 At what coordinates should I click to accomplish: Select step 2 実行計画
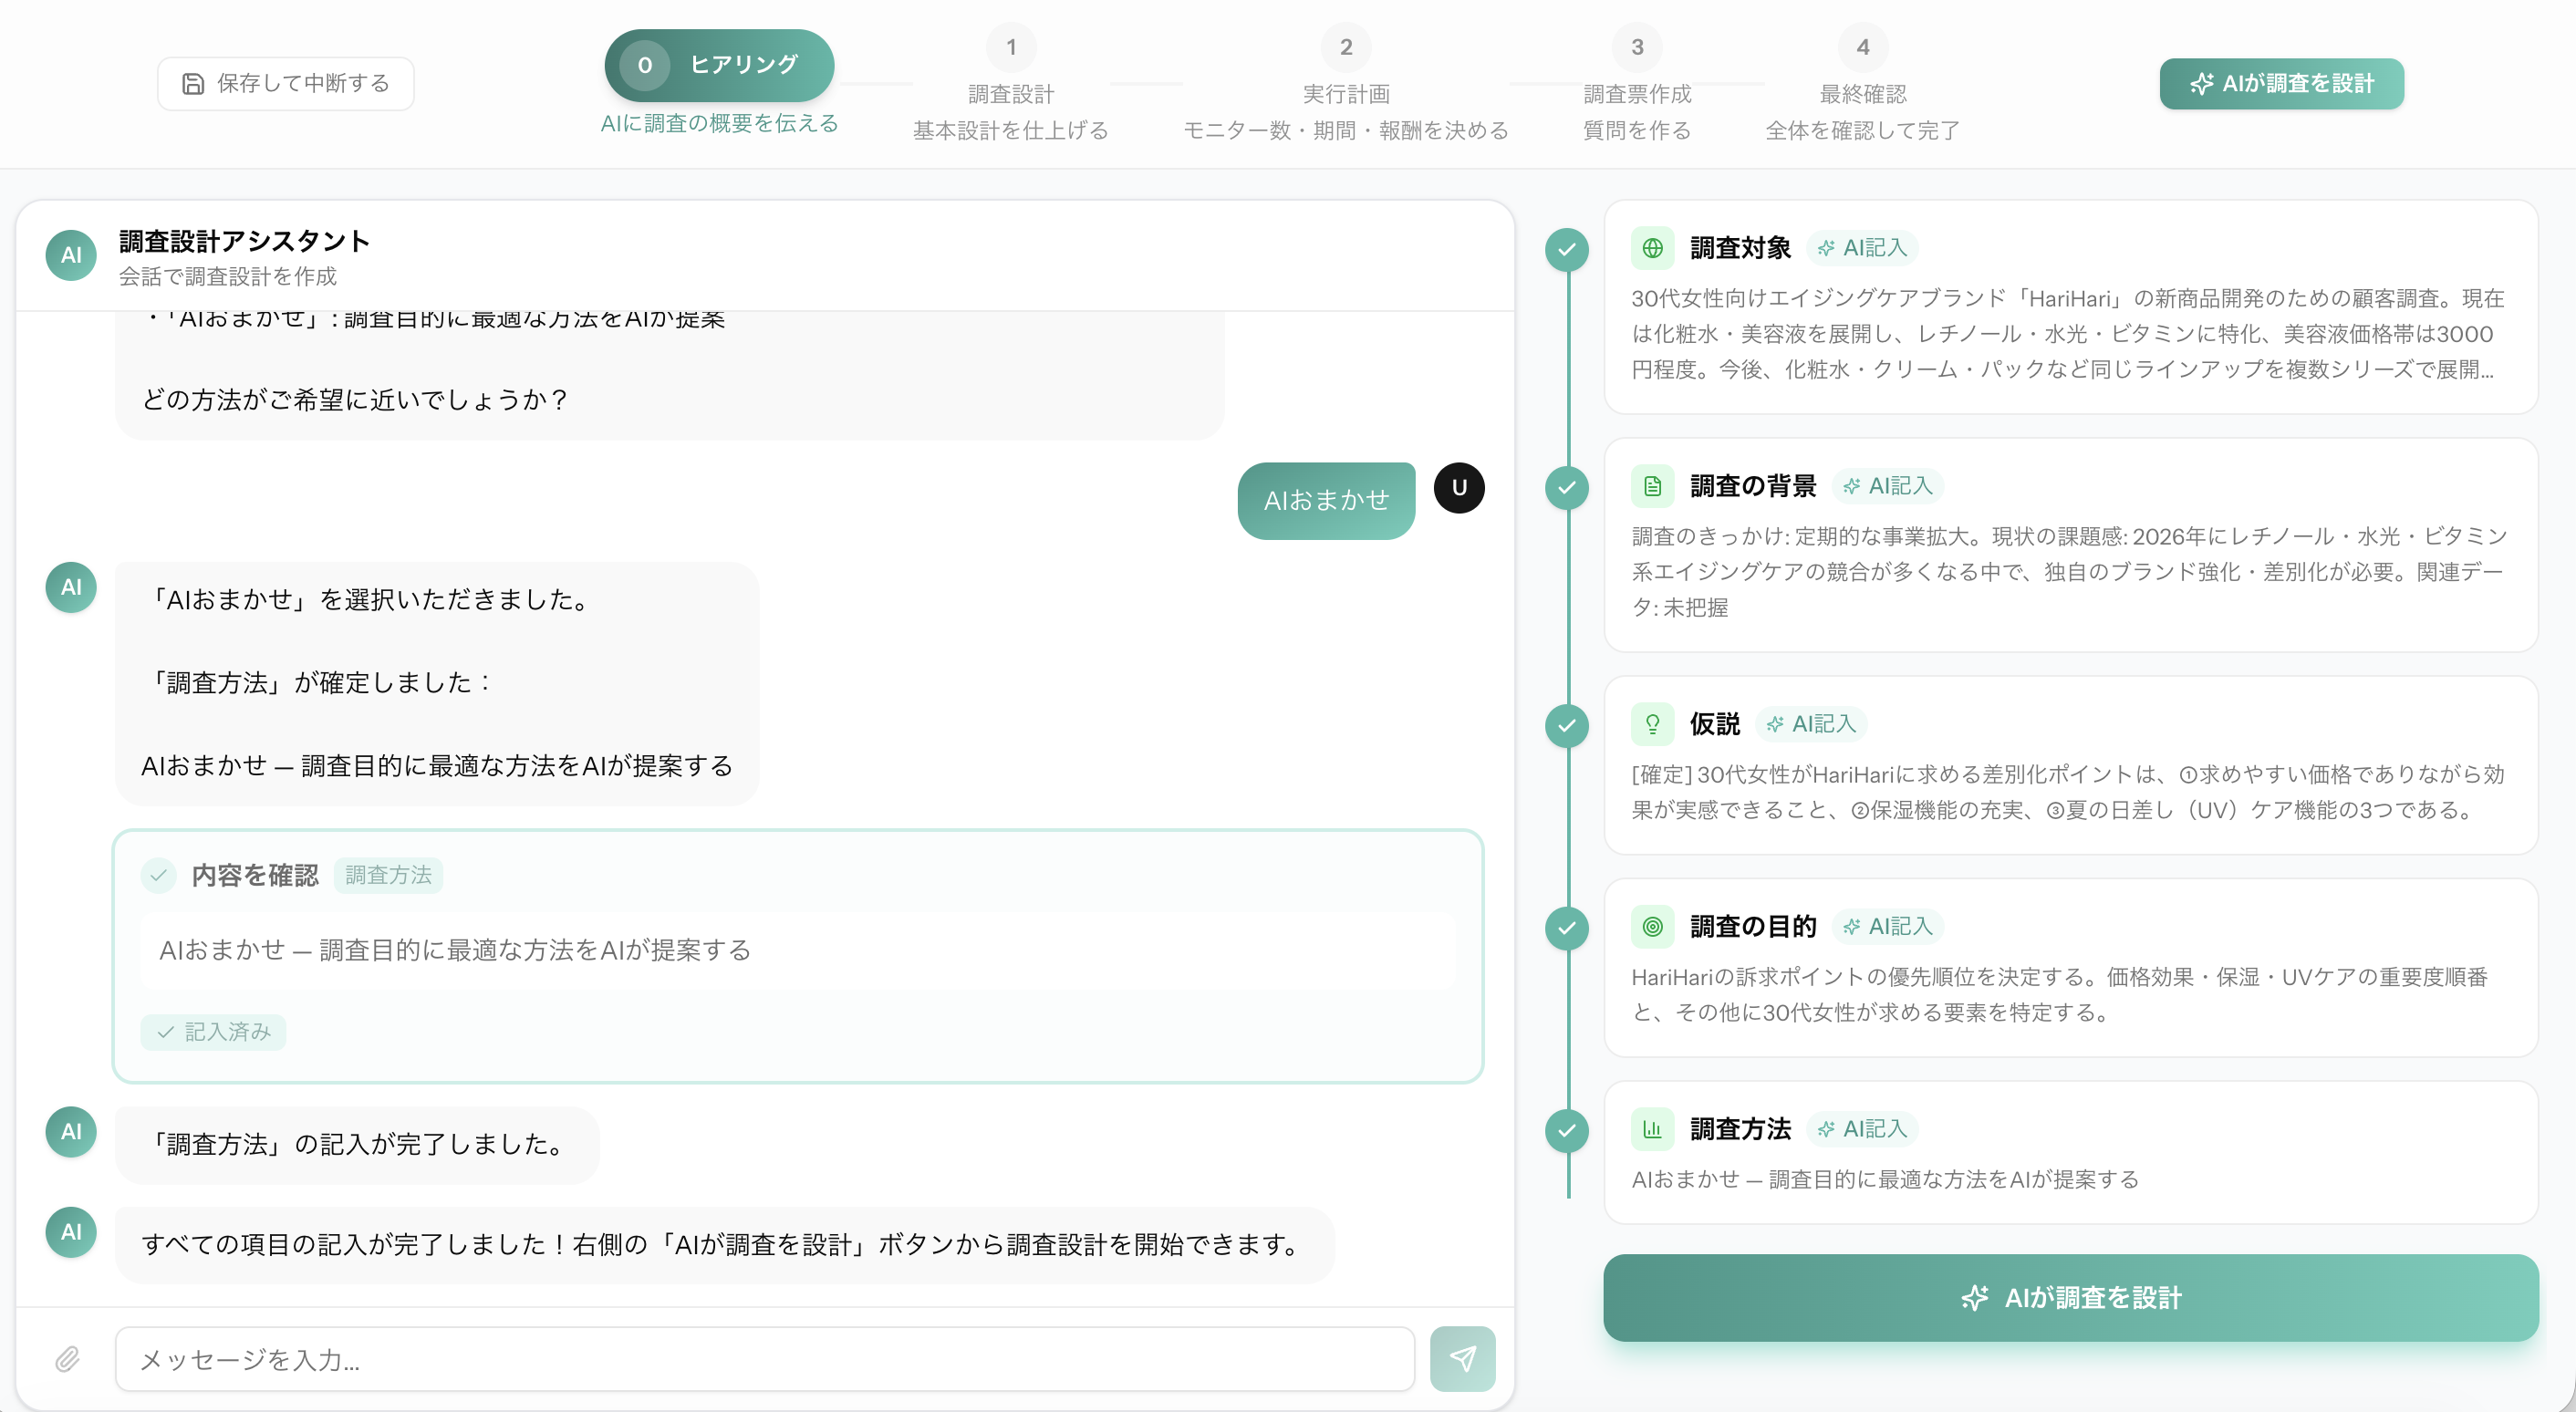[x=1346, y=82]
